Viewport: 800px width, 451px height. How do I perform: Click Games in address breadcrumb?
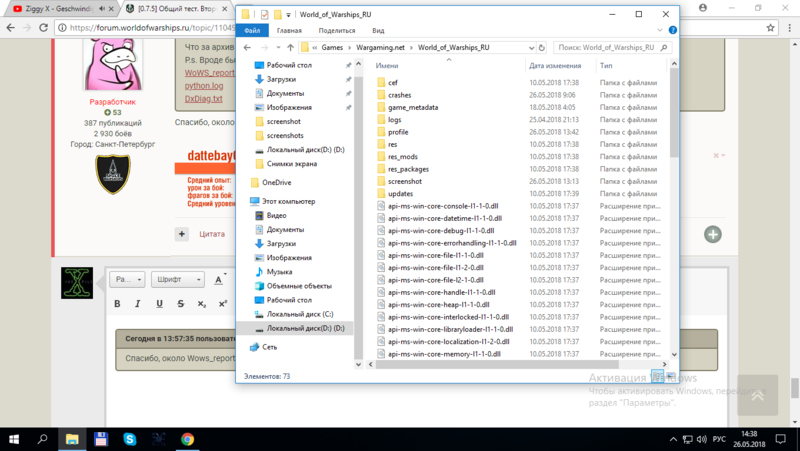332,47
